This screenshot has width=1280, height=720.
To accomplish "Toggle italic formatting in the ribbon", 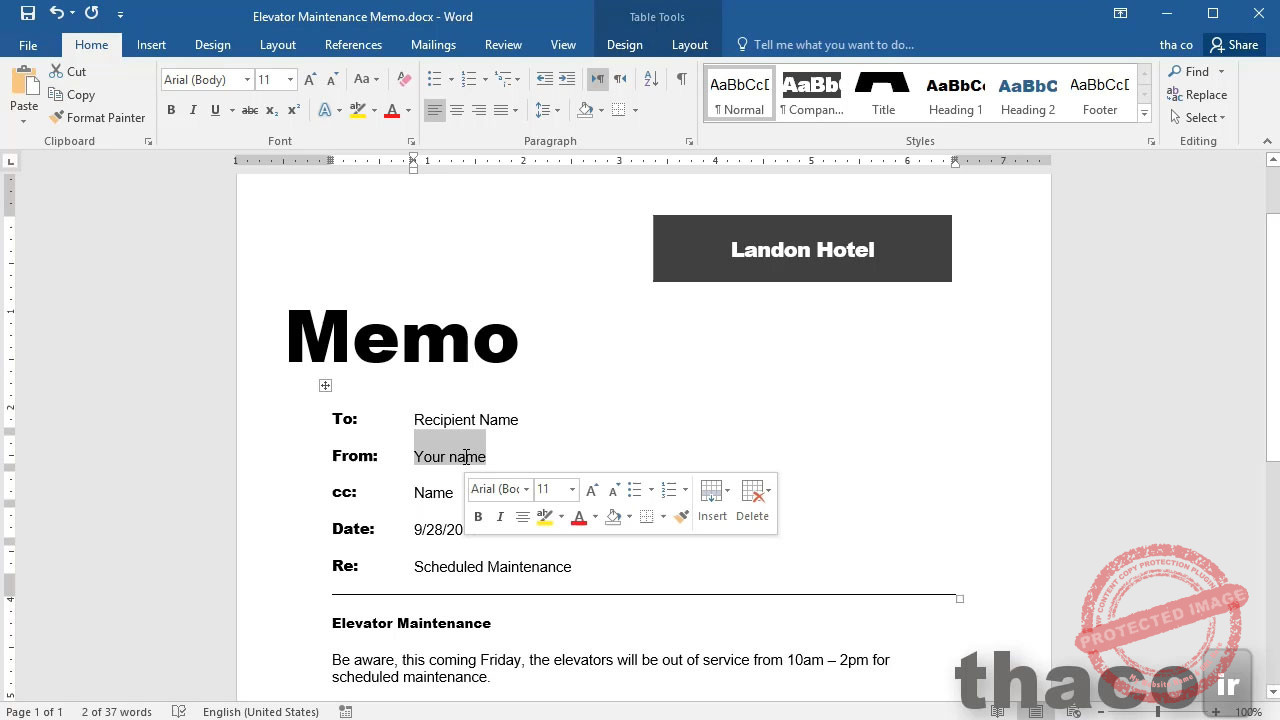I will tap(193, 110).
